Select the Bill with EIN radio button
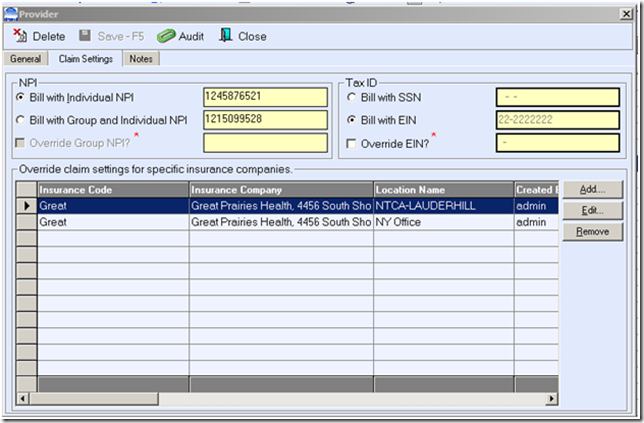The image size is (644, 423). [351, 120]
